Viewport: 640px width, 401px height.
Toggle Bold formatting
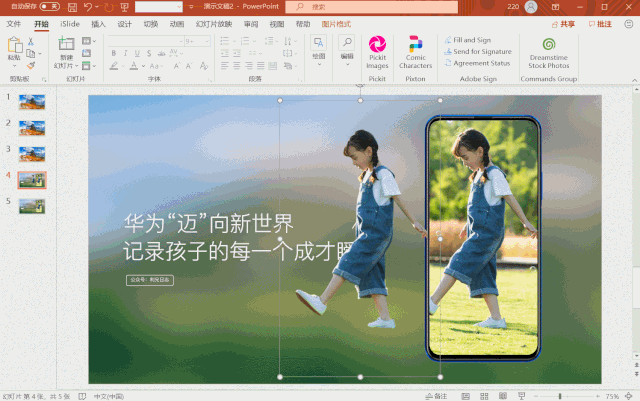tap(114, 53)
